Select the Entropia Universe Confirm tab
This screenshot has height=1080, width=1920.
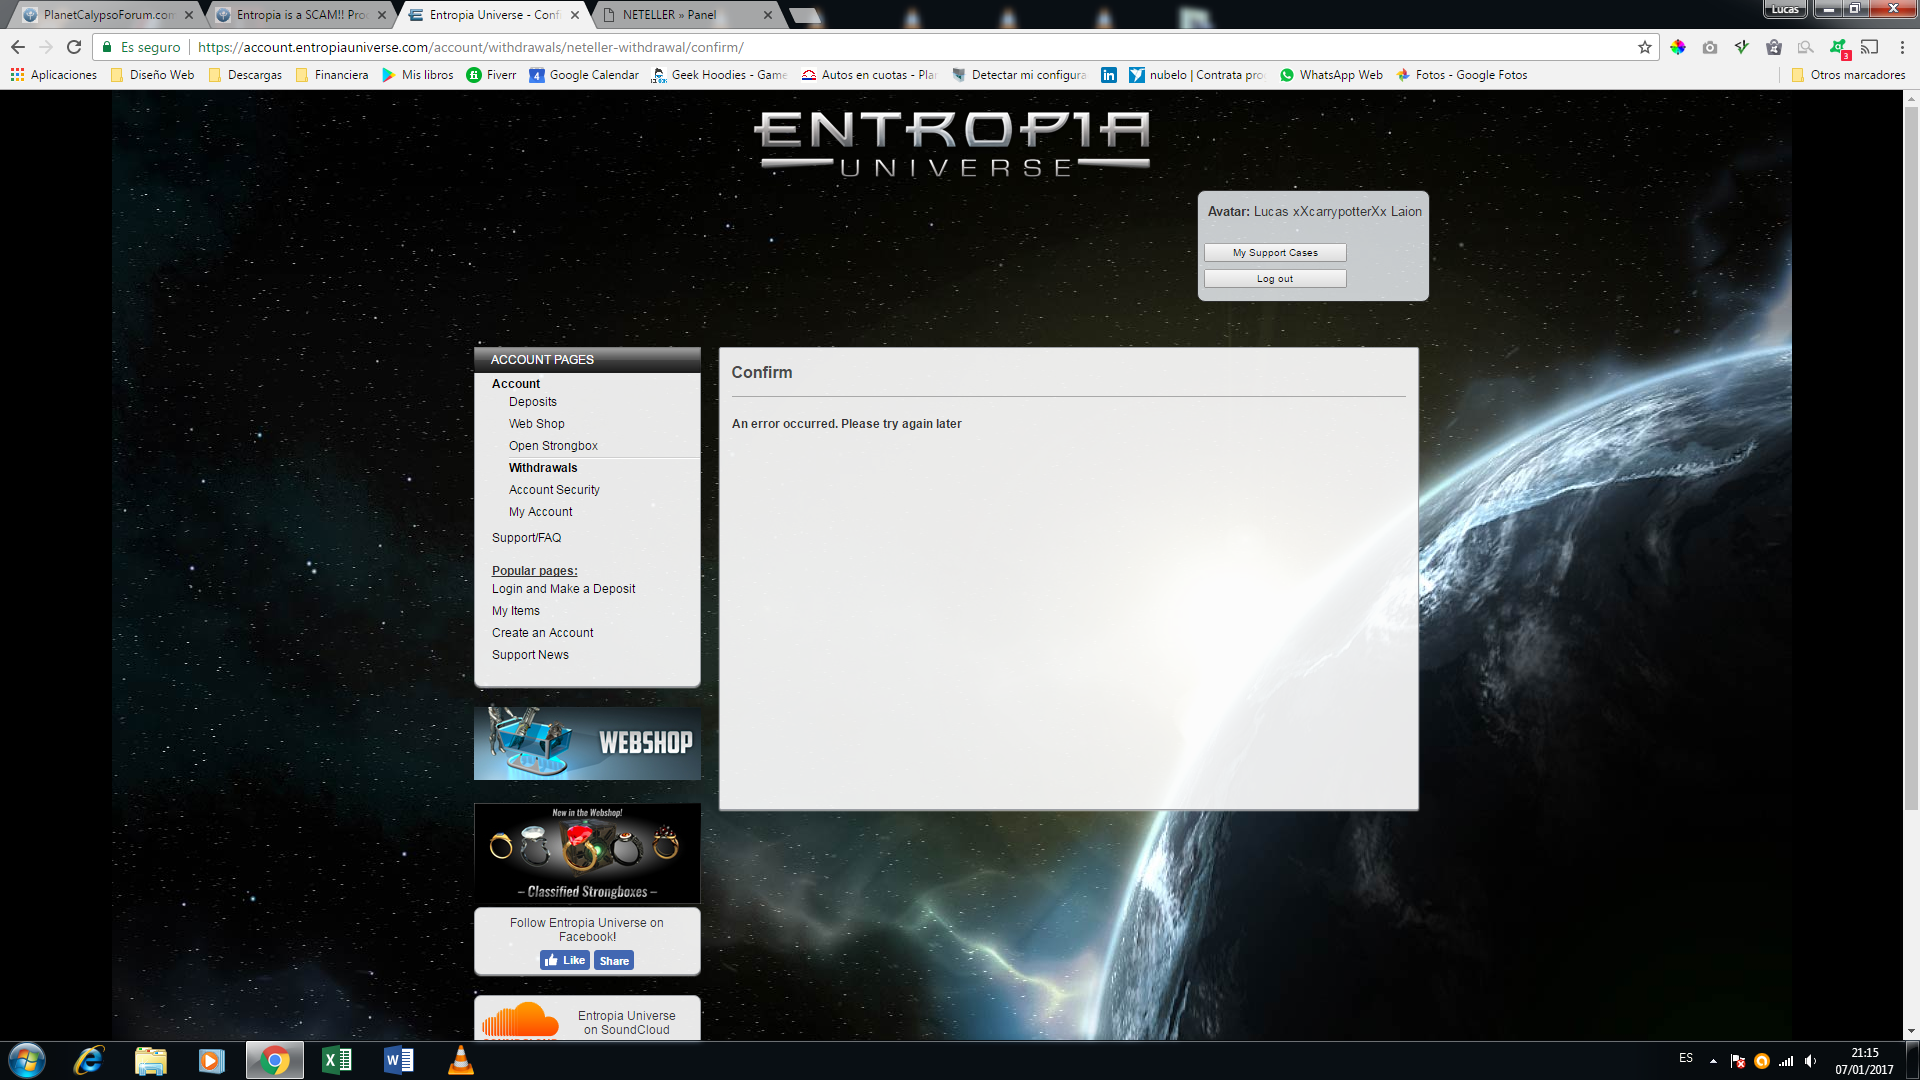pos(492,15)
